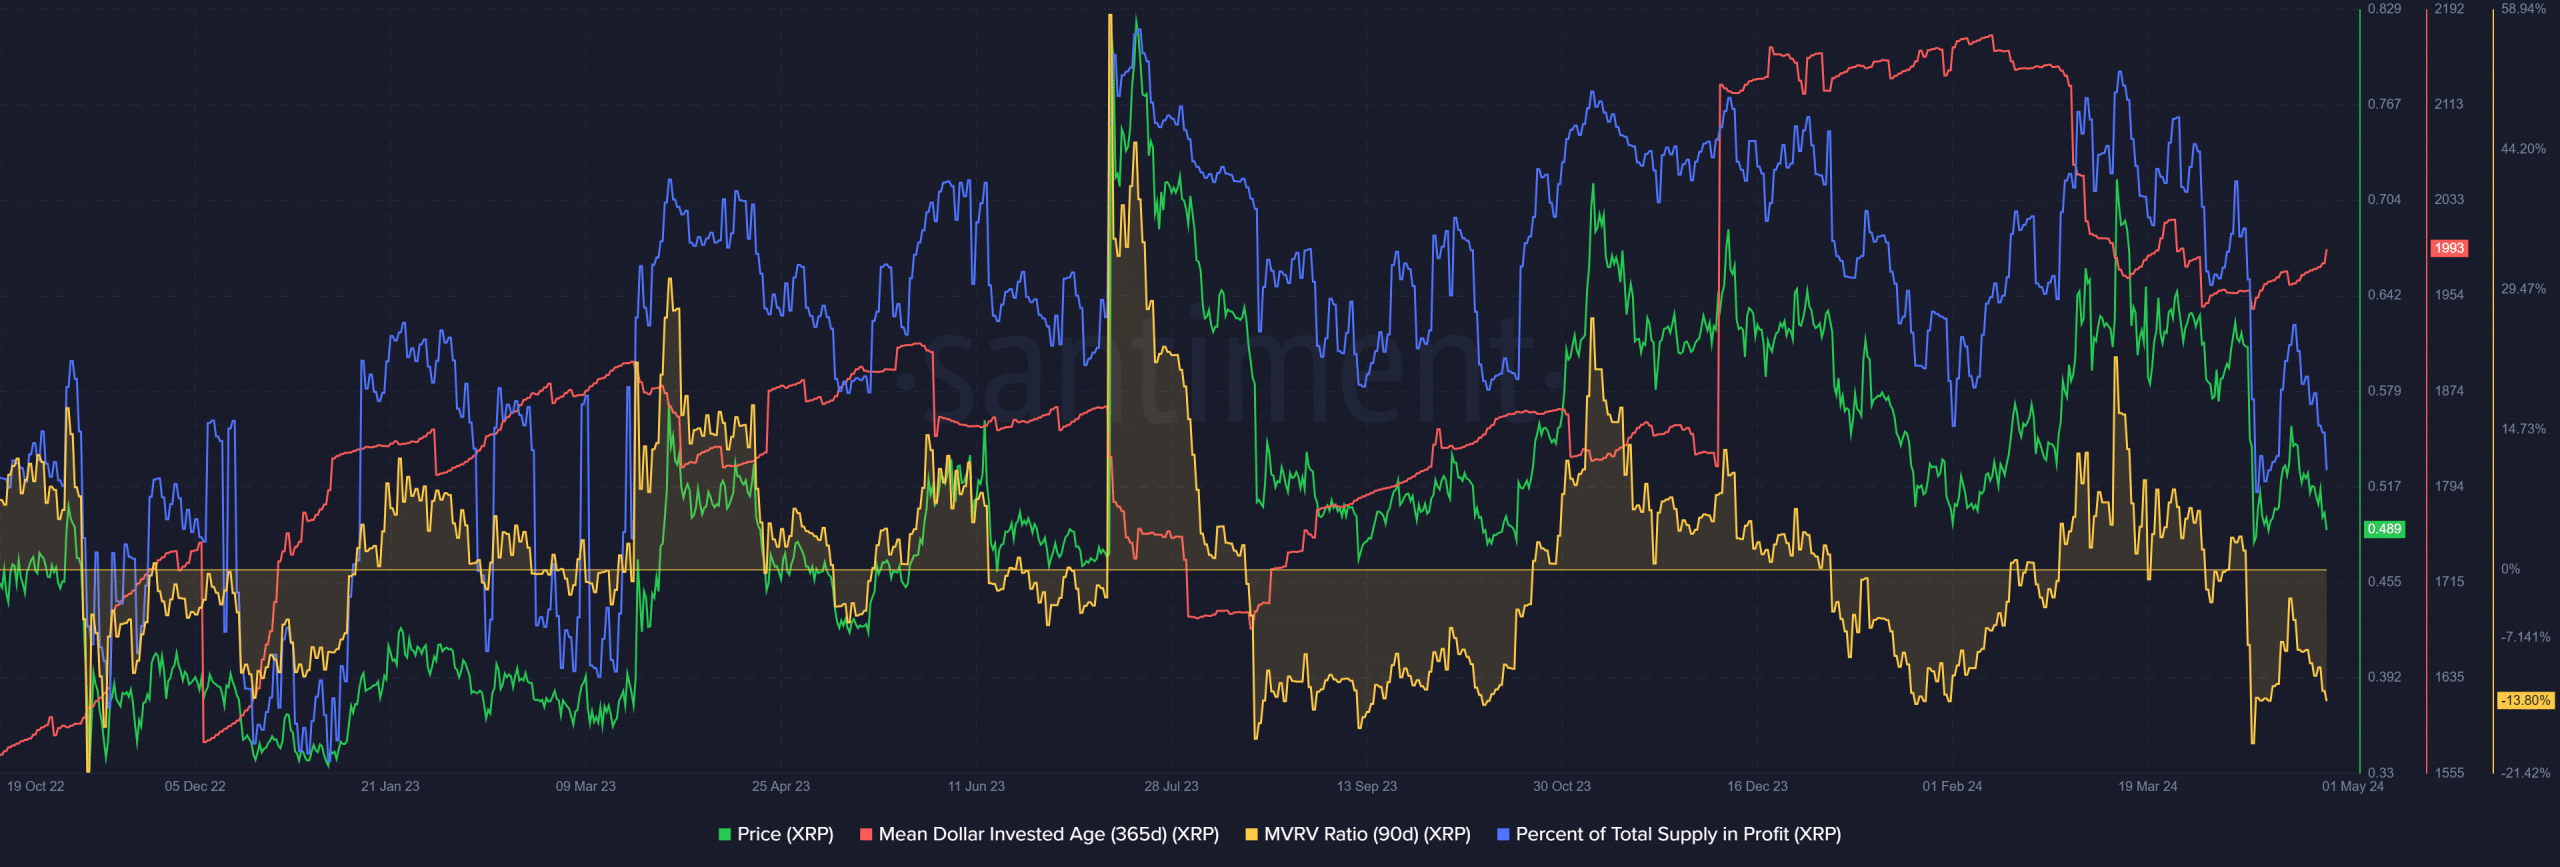2560x867 pixels.
Task: Click the 0.455 price axis value
Action: (2384, 581)
